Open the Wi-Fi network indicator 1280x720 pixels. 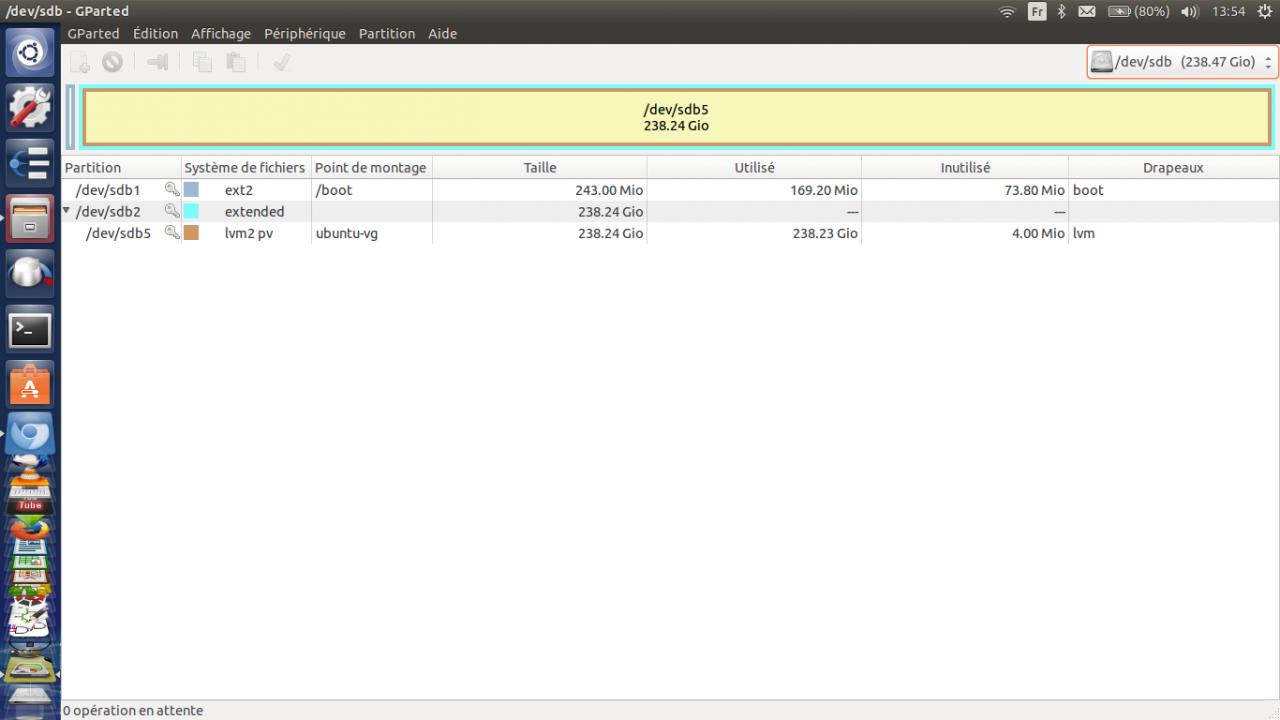click(x=1007, y=12)
